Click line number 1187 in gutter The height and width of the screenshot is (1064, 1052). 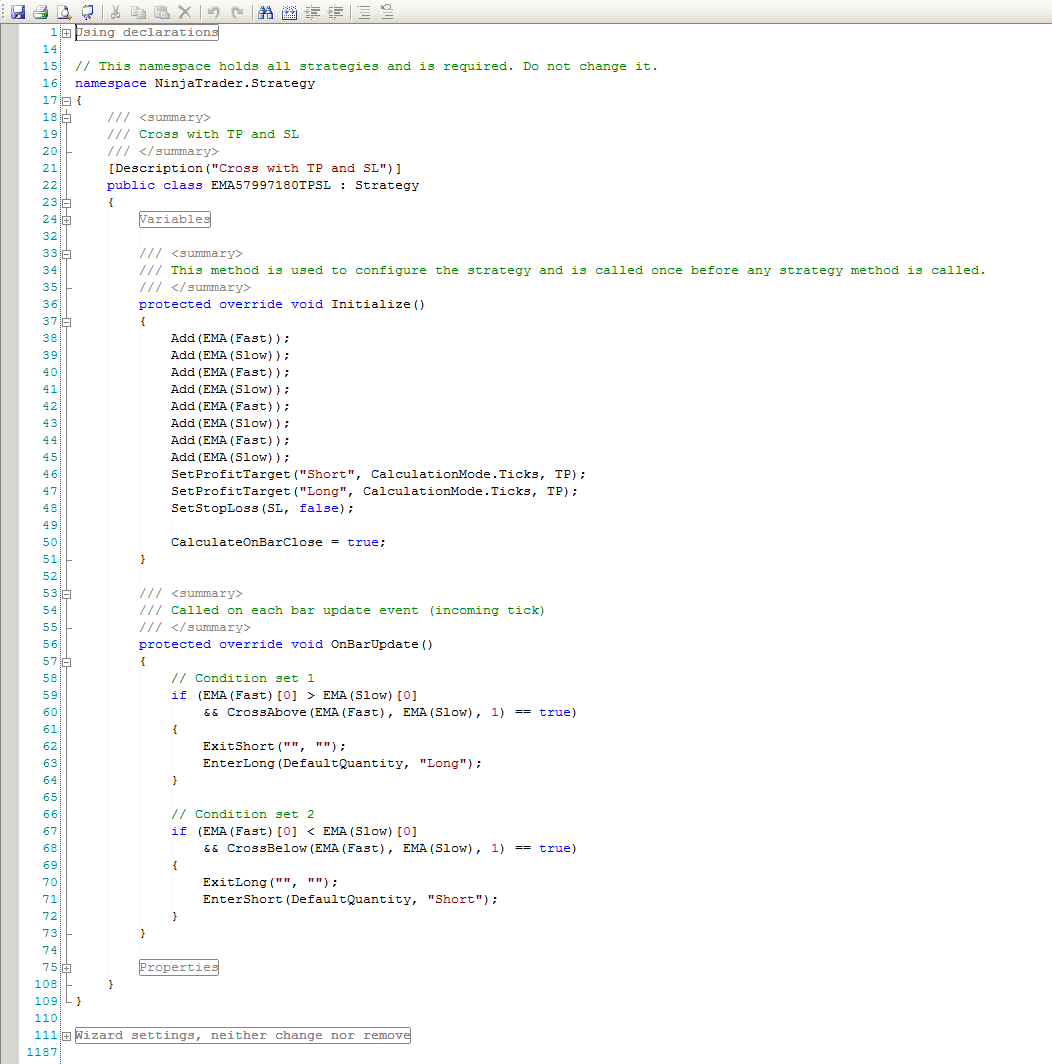point(42,1052)
